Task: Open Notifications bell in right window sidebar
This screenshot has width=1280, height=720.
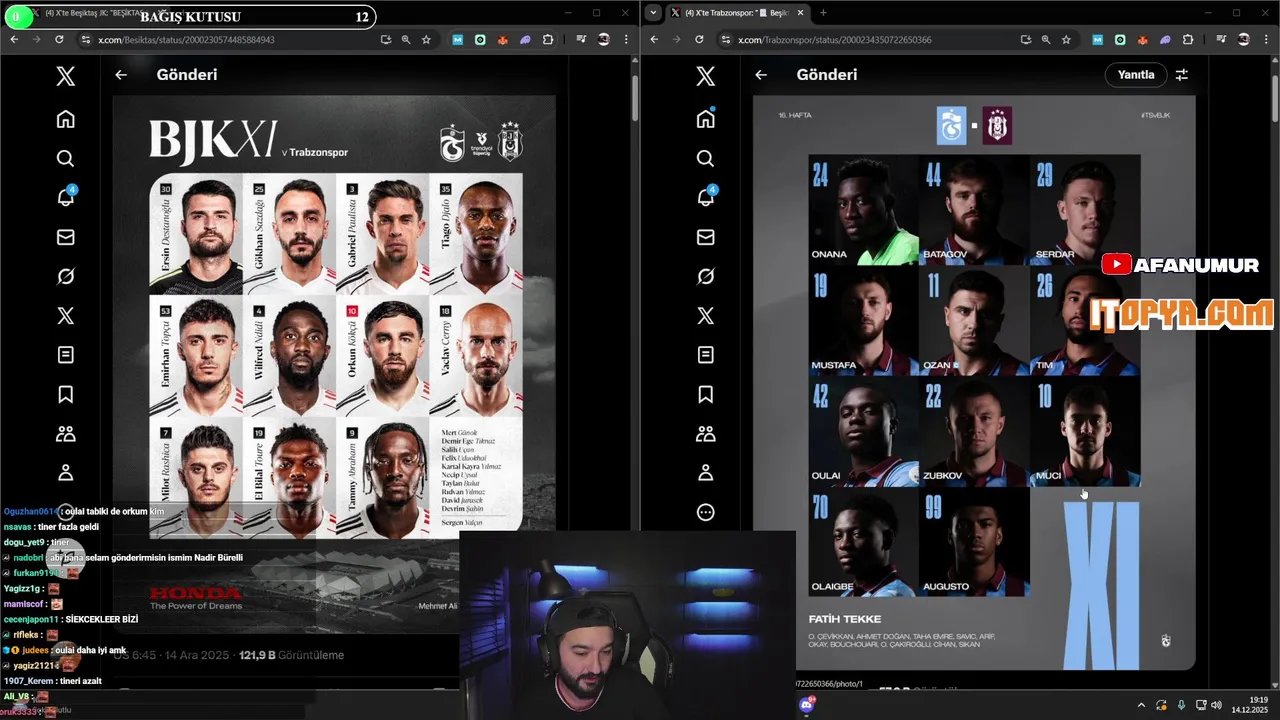Action: 705,197
